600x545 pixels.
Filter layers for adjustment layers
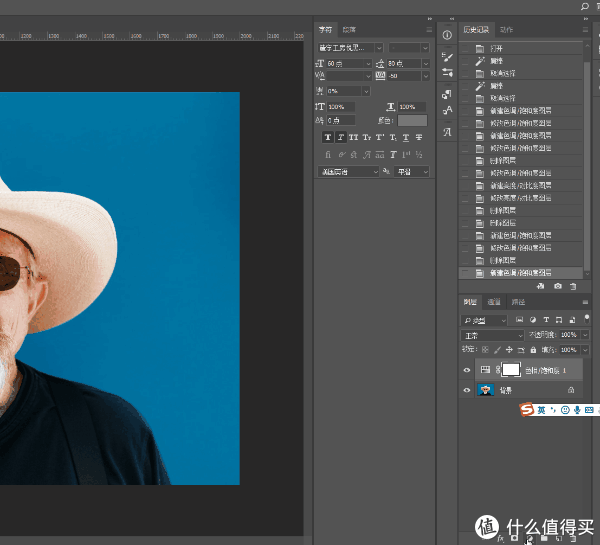(x=533, y=320)
